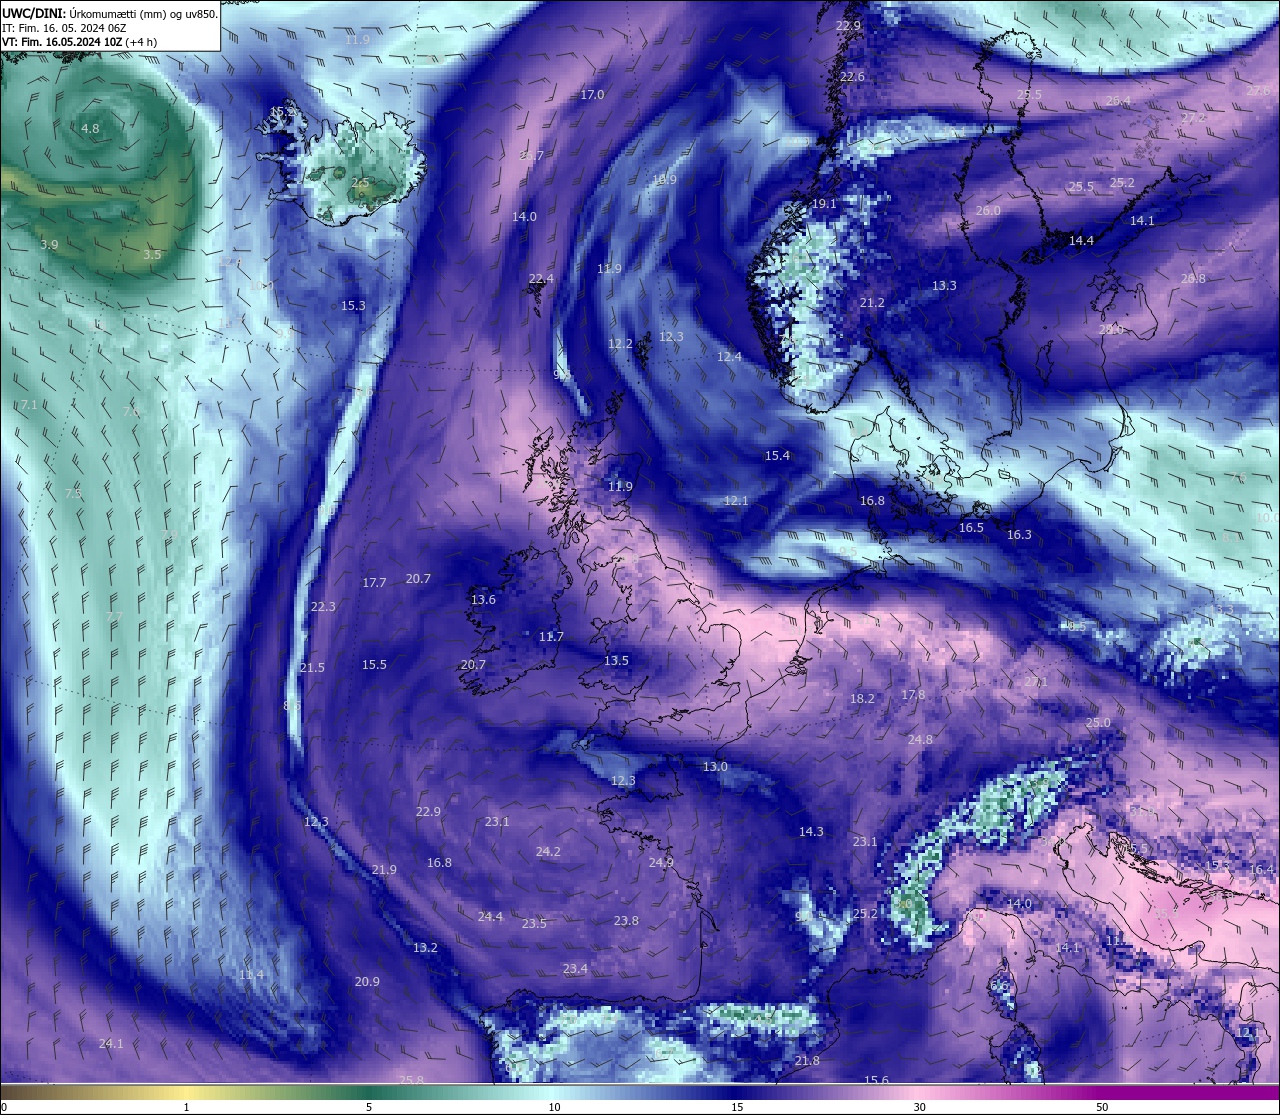The height and width of the screenshot is (1115, 1280).
Task: Click the color scale tick label '50'
Action: coord(1102,1107)
